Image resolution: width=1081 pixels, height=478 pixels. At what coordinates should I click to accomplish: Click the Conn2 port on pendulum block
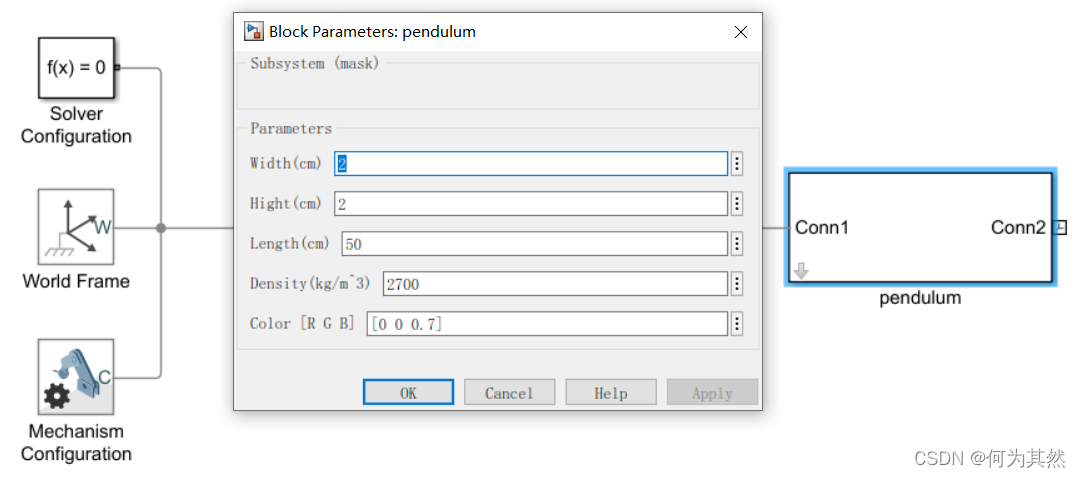point(1061,228)
